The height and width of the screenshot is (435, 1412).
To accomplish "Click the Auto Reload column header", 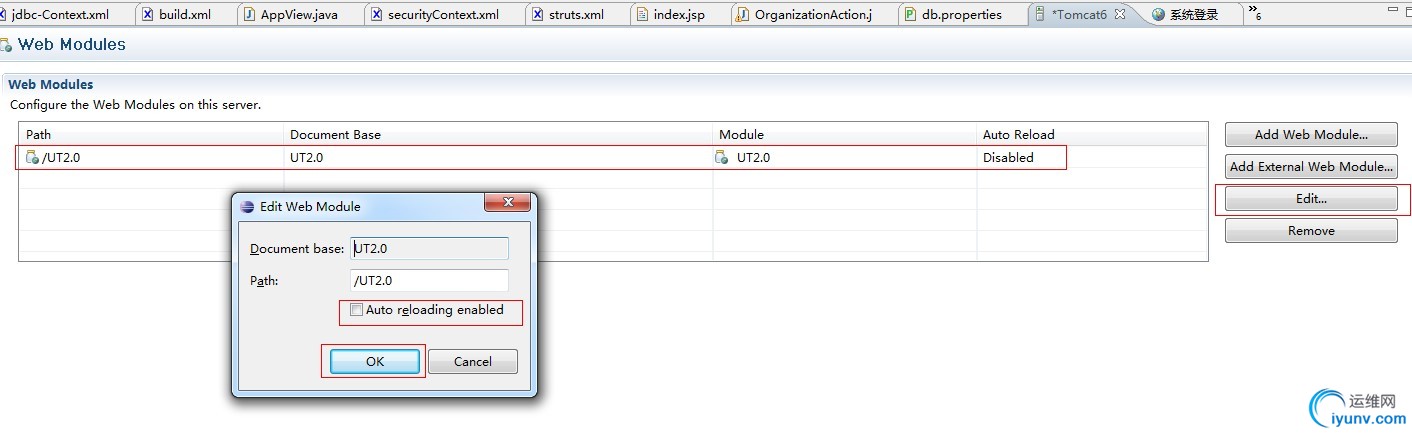I will coord(1092,134).
